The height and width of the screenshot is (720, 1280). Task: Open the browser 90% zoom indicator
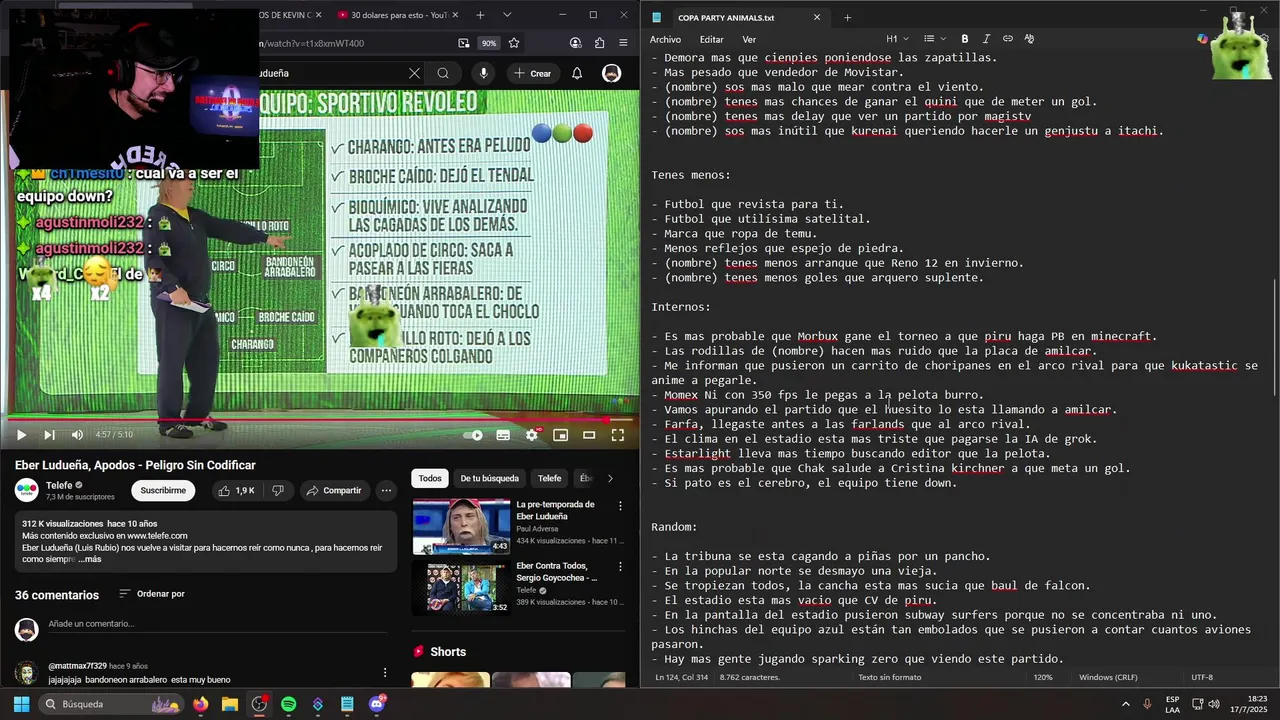pos(489,43)
